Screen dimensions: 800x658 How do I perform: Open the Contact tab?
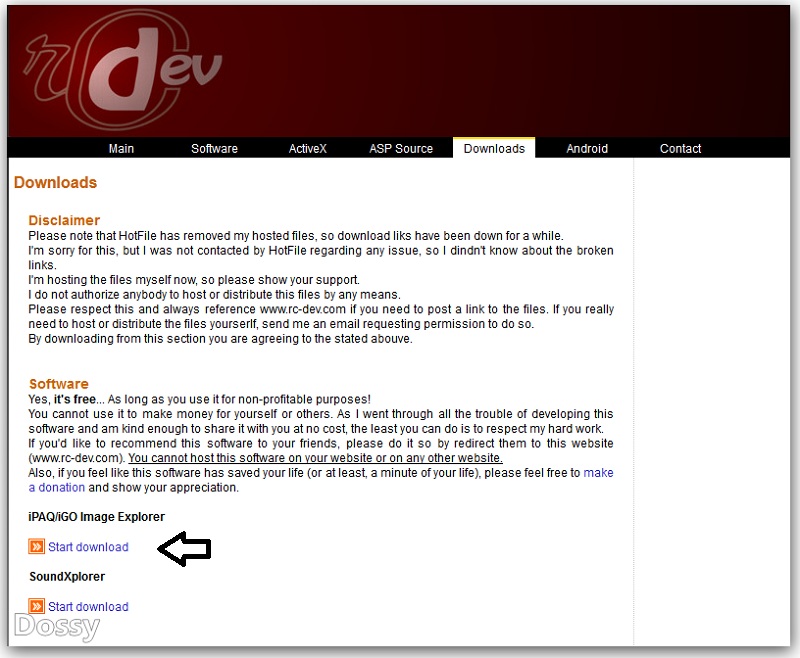point(680,148)
